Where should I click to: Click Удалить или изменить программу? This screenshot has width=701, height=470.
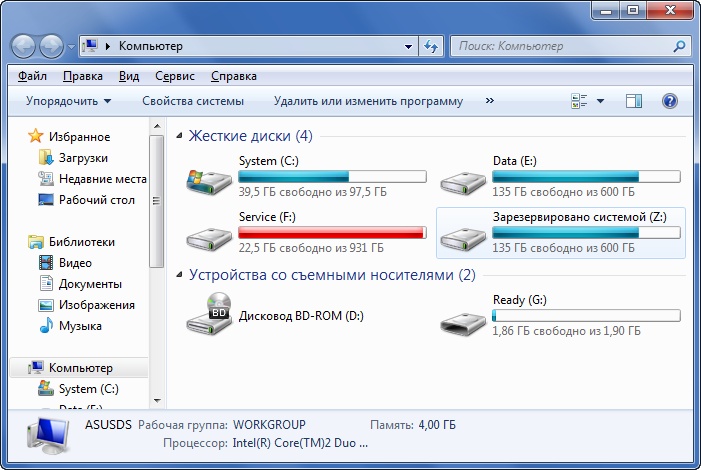click(x=368, y=101)
